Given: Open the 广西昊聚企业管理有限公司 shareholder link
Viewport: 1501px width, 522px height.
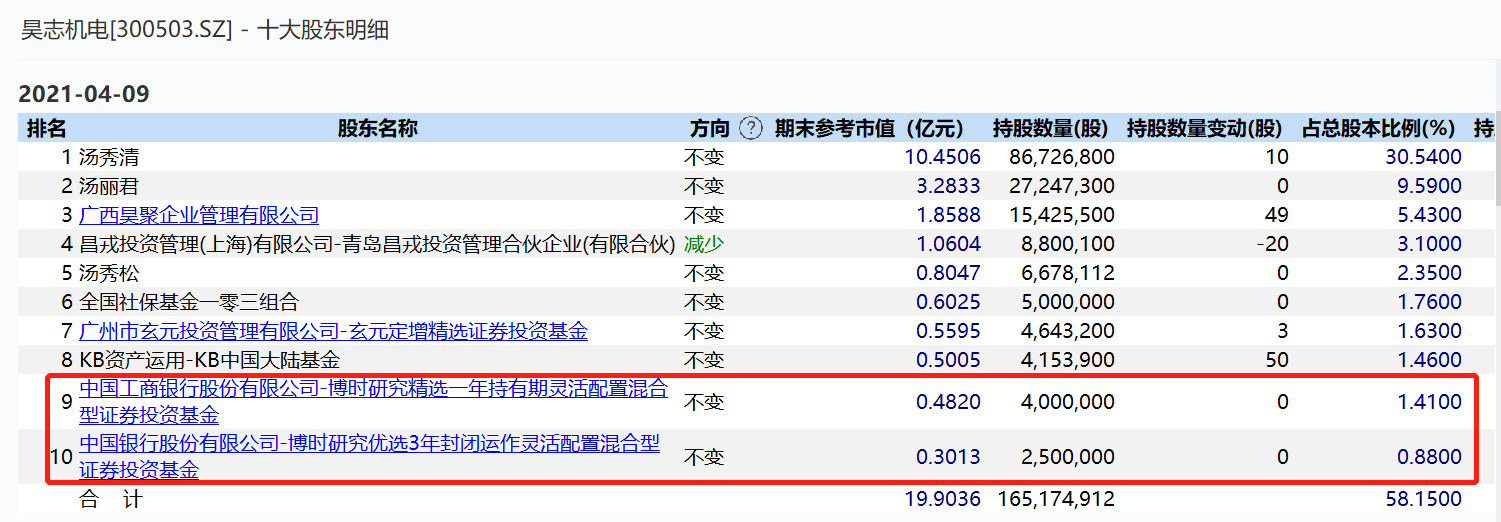Looking at the screenshot, I should click(x=199, y=215).
